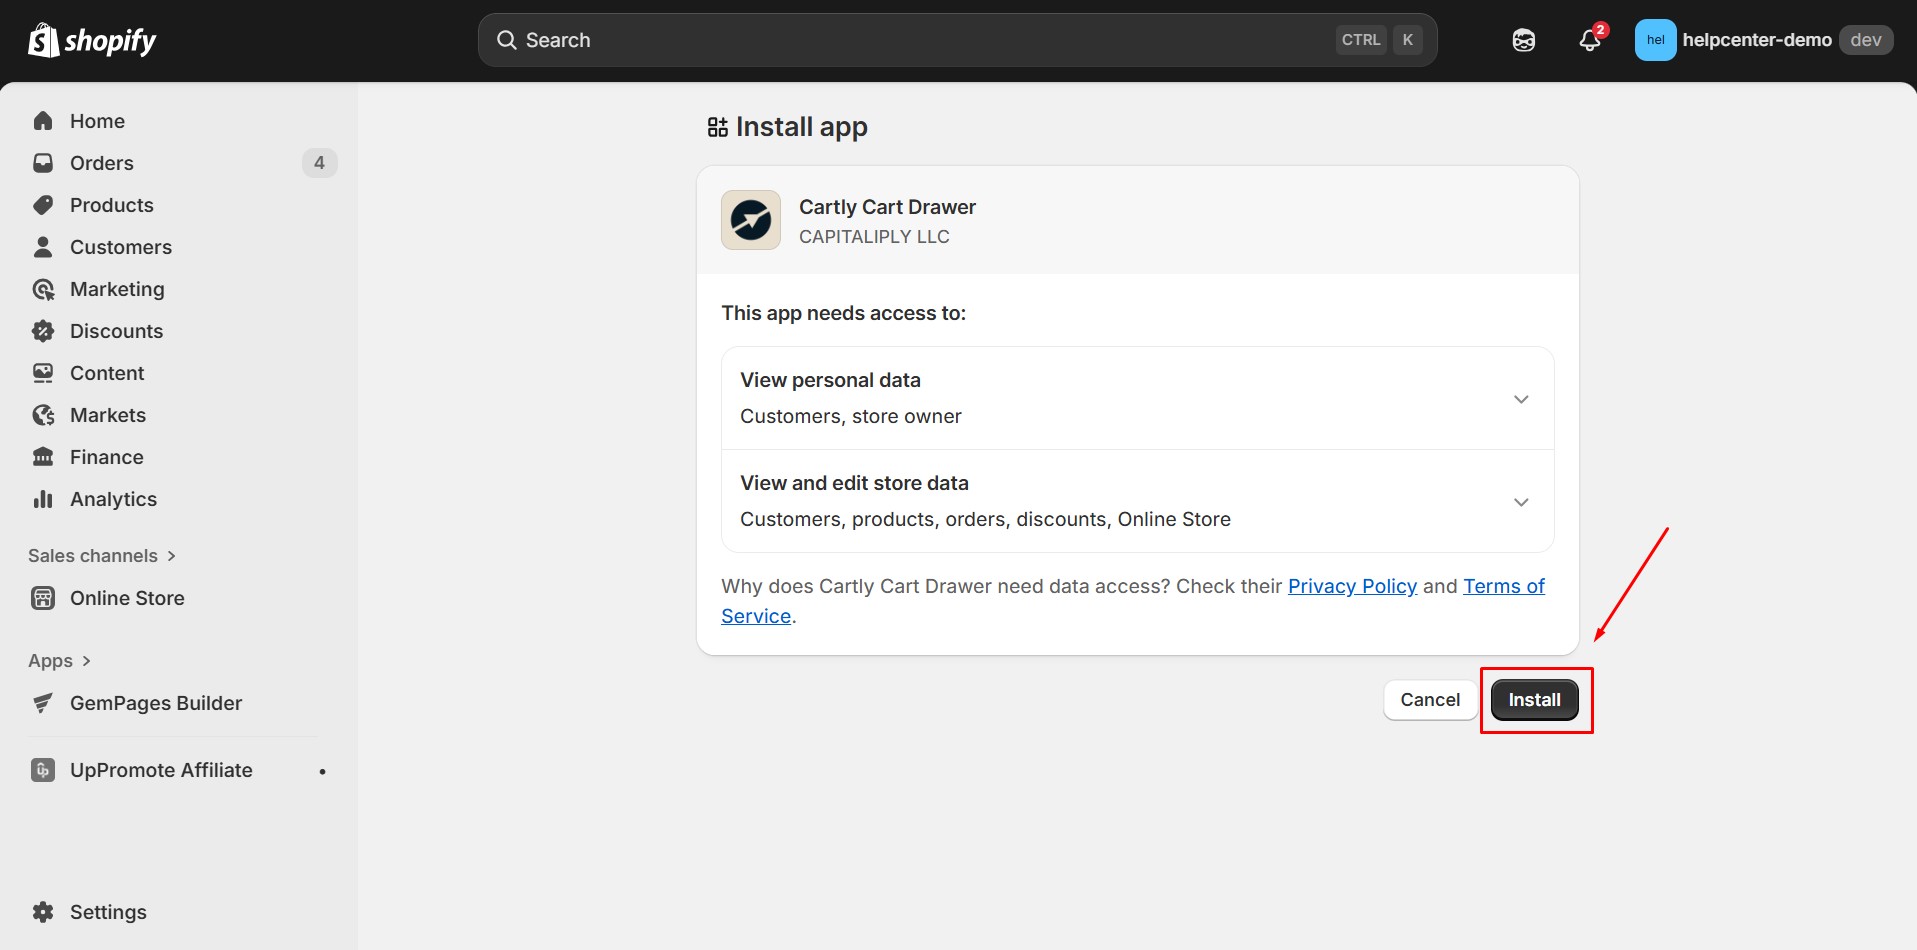Image resolution: width=1917 pixels, height=950 pixels.
Task: Open the Orders section from the sidebar
Action: (x=101, y=162)
